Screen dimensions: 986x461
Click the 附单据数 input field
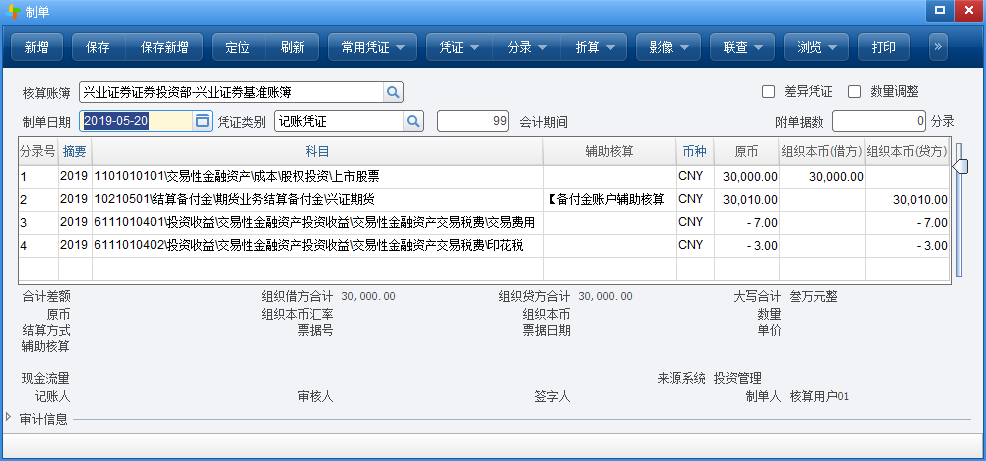click(879, 121)
